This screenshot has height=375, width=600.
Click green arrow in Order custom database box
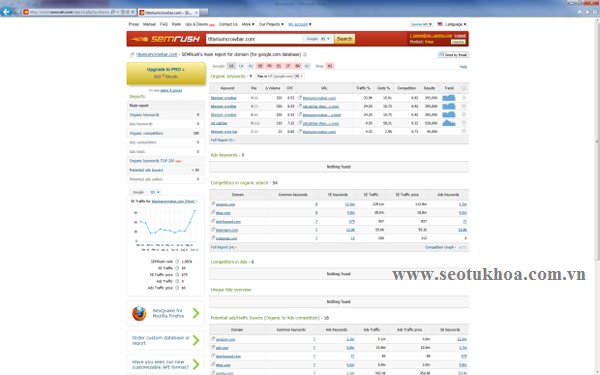[196, 340]
